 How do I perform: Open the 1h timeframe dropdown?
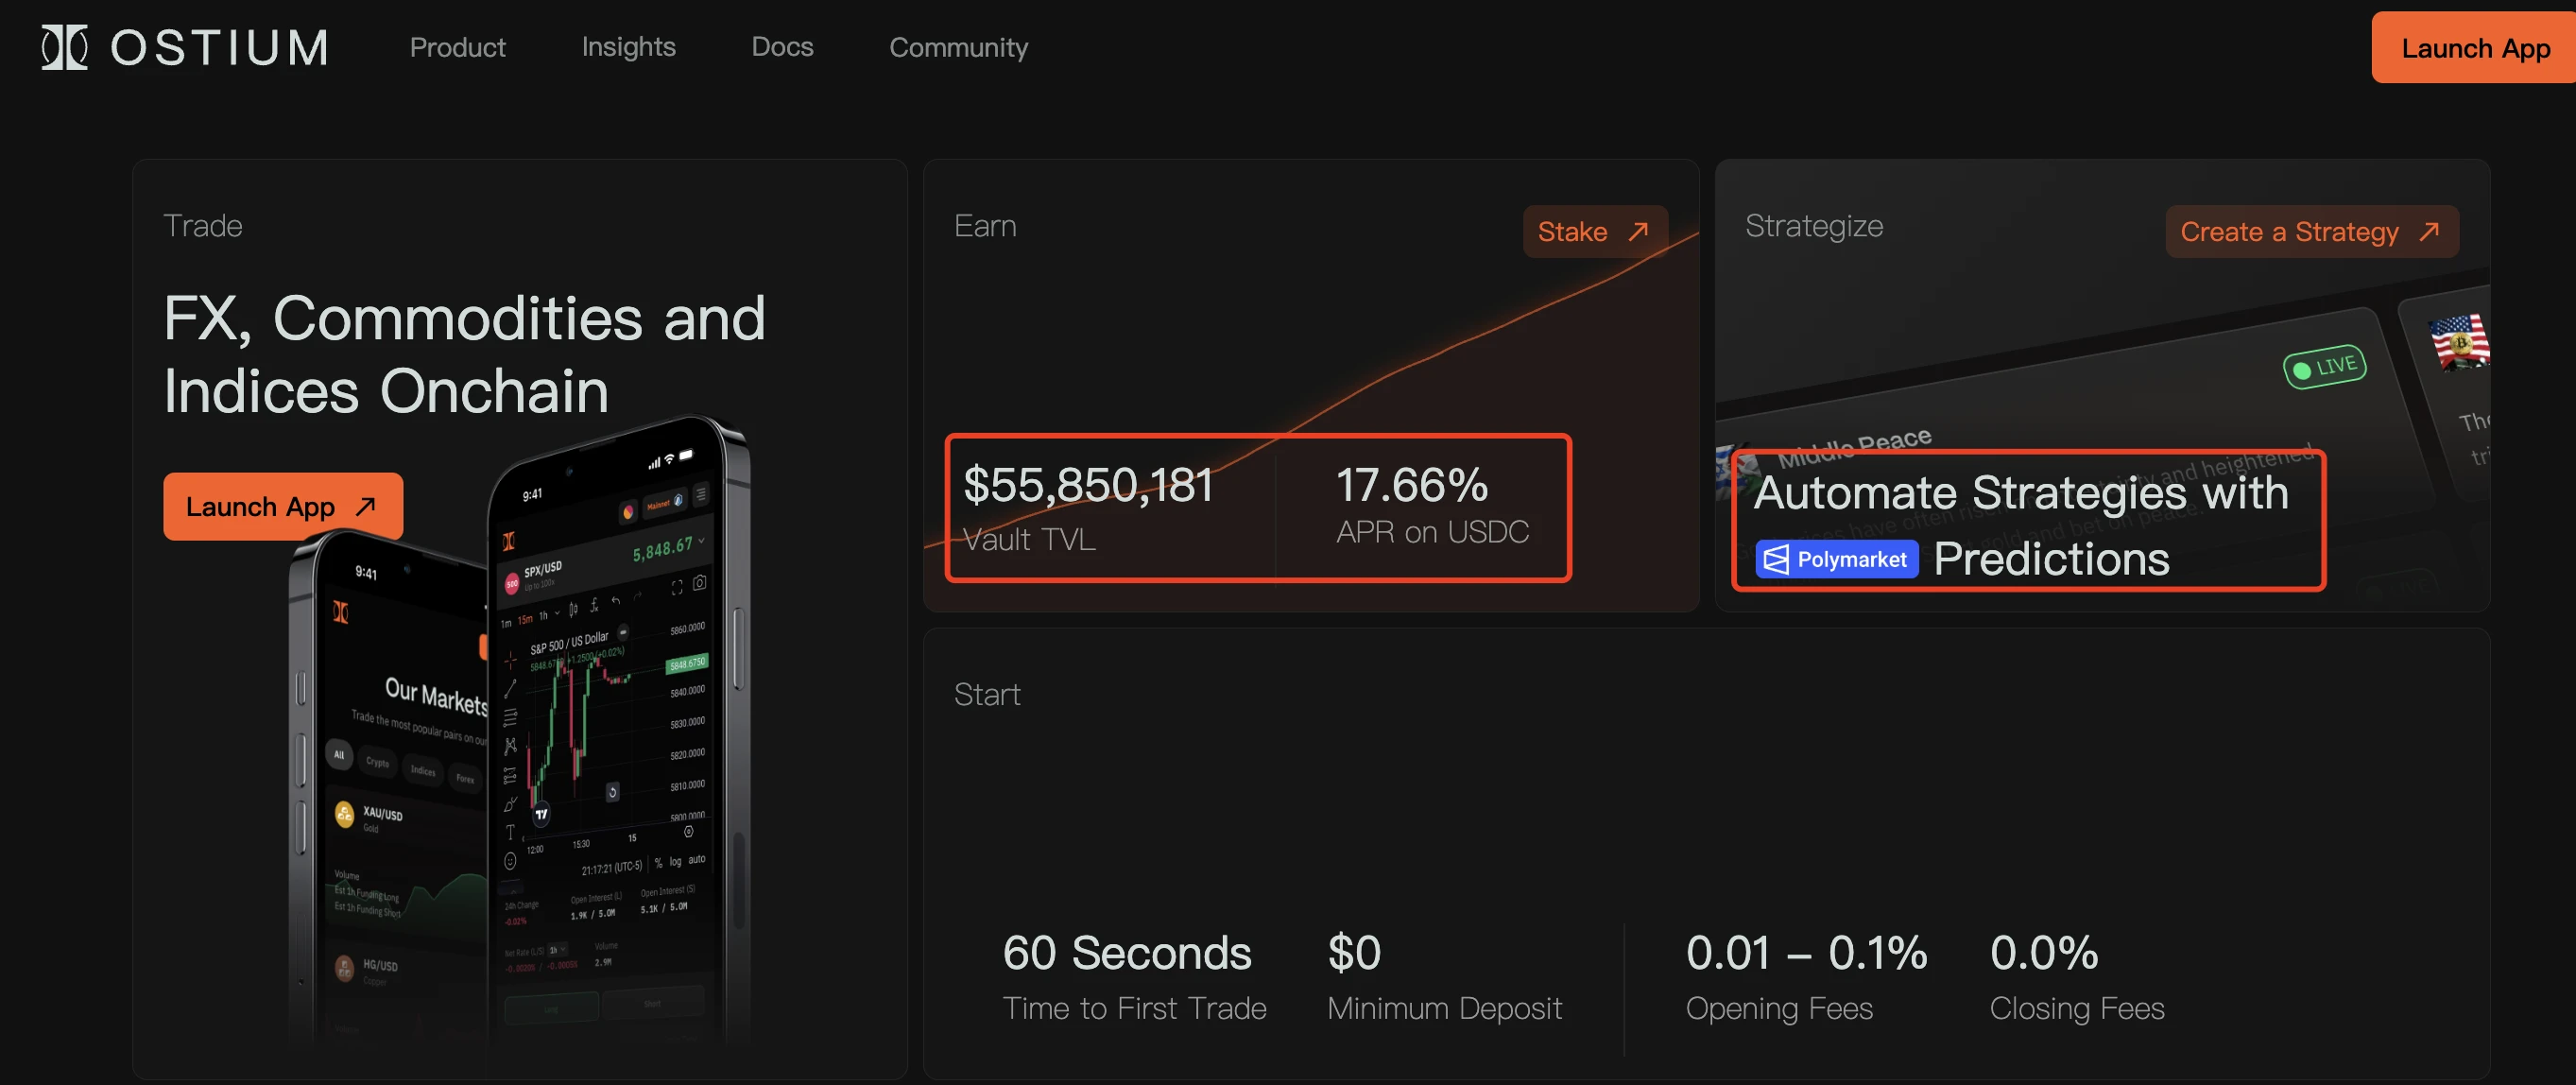pyautogui.click(x=549, y=615)
